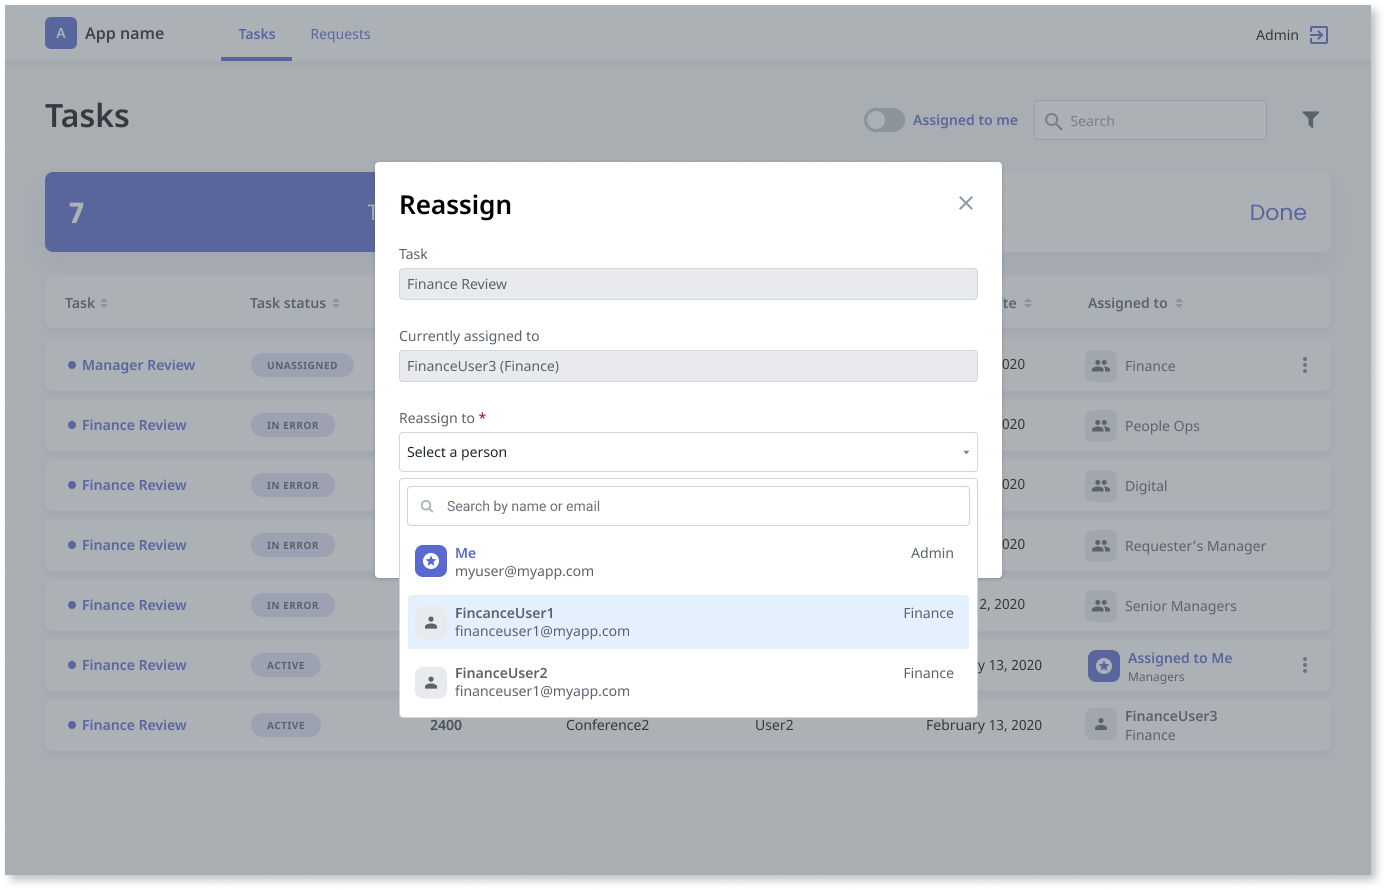
Task: Open a Finance Review task link
Action: pyautogui.click(x=134, y=425)
